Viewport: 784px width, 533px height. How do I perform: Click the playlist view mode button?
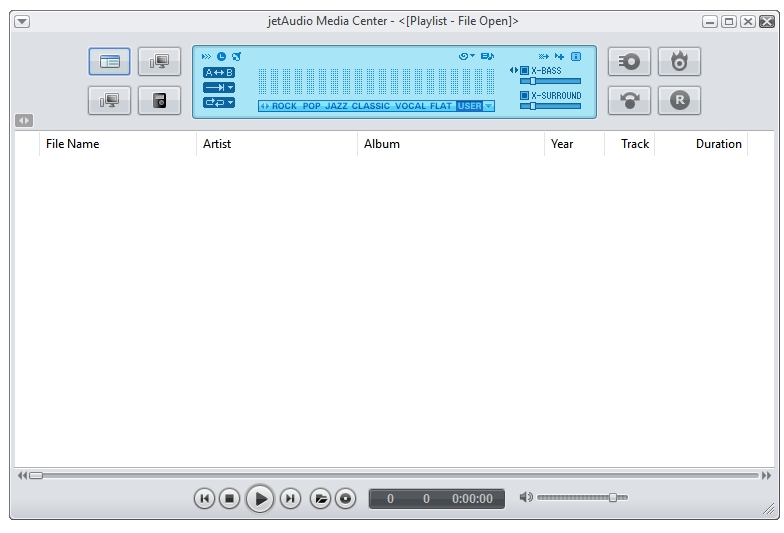coord(110,62)
